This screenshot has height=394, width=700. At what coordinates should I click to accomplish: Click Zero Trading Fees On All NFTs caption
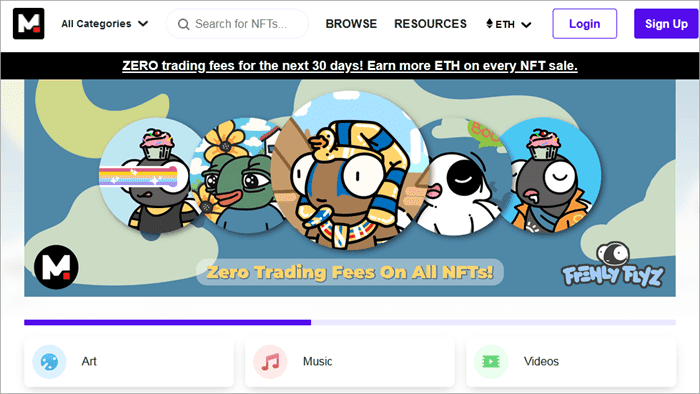350,272
